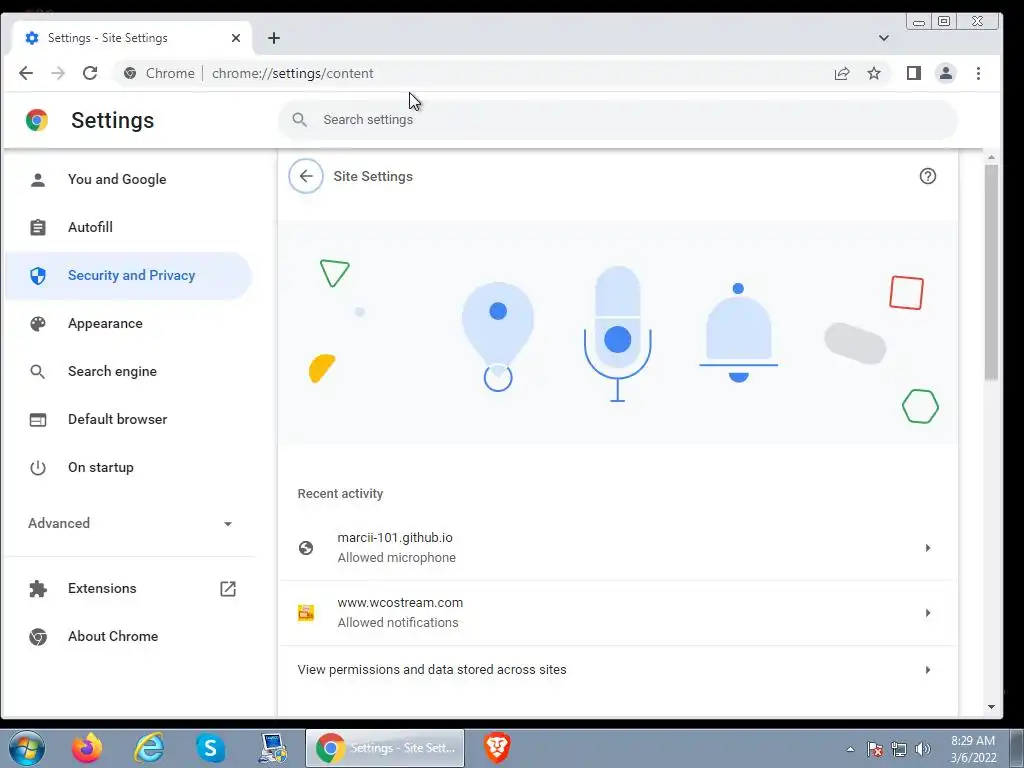1024x768 pixels.
Task: Close the Settings - Site Settings tab
Action: [236, 38]
